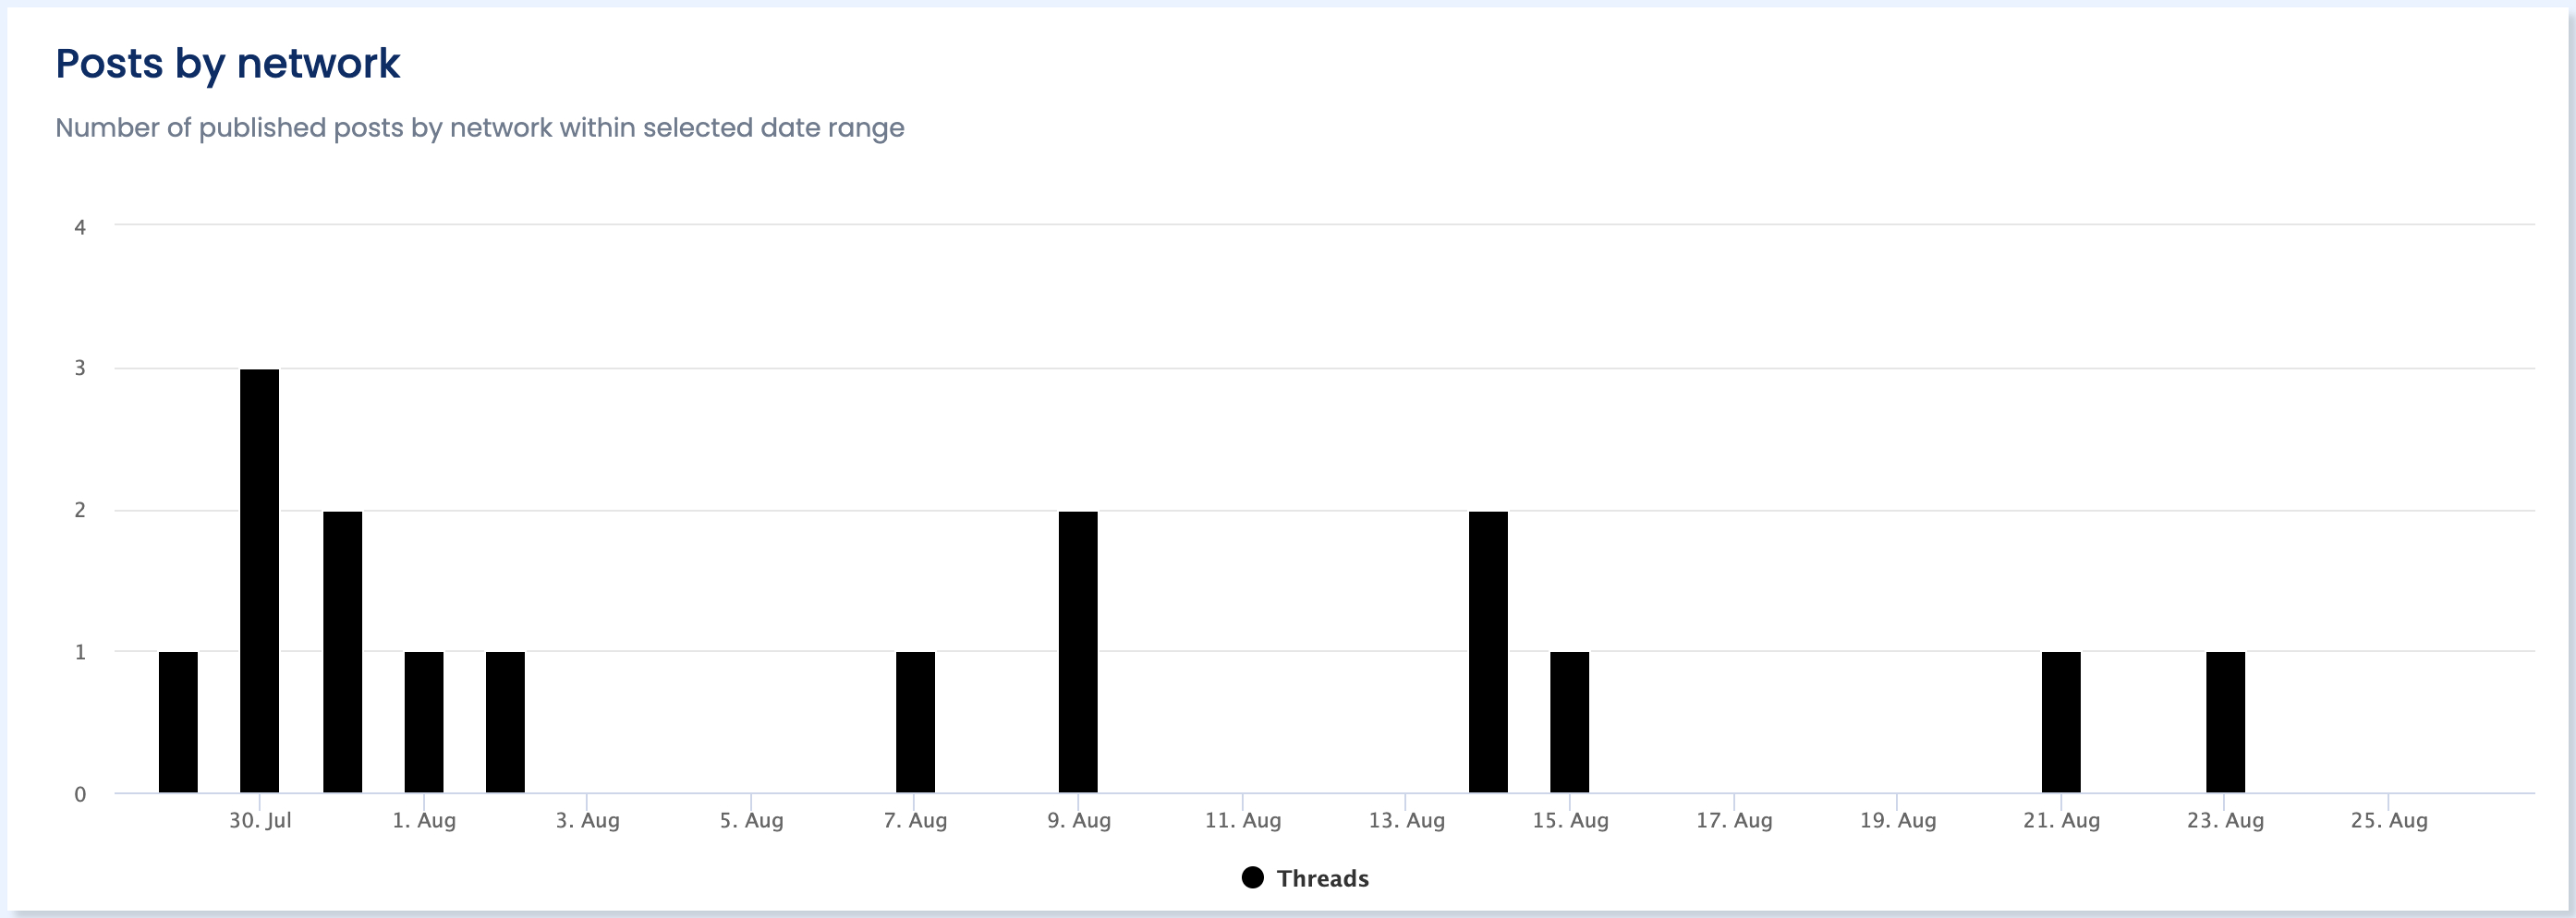The image size is (2576, 918).
Task: Select the bar at 23. Aug
Action: coord(2225,722)
